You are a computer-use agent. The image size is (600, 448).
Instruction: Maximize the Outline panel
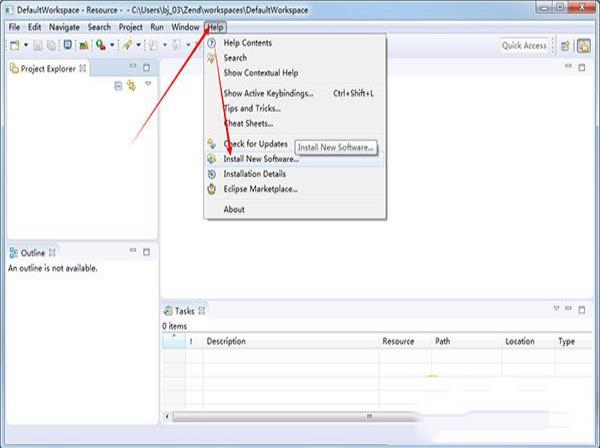(x=147, y=252)
